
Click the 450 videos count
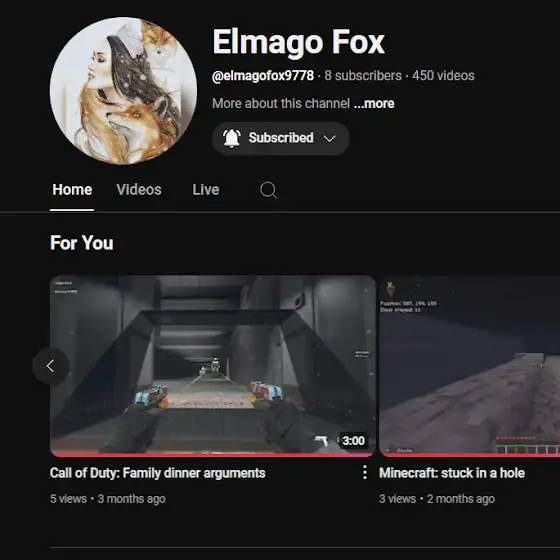pyautogui.click(x=443, y=76)
